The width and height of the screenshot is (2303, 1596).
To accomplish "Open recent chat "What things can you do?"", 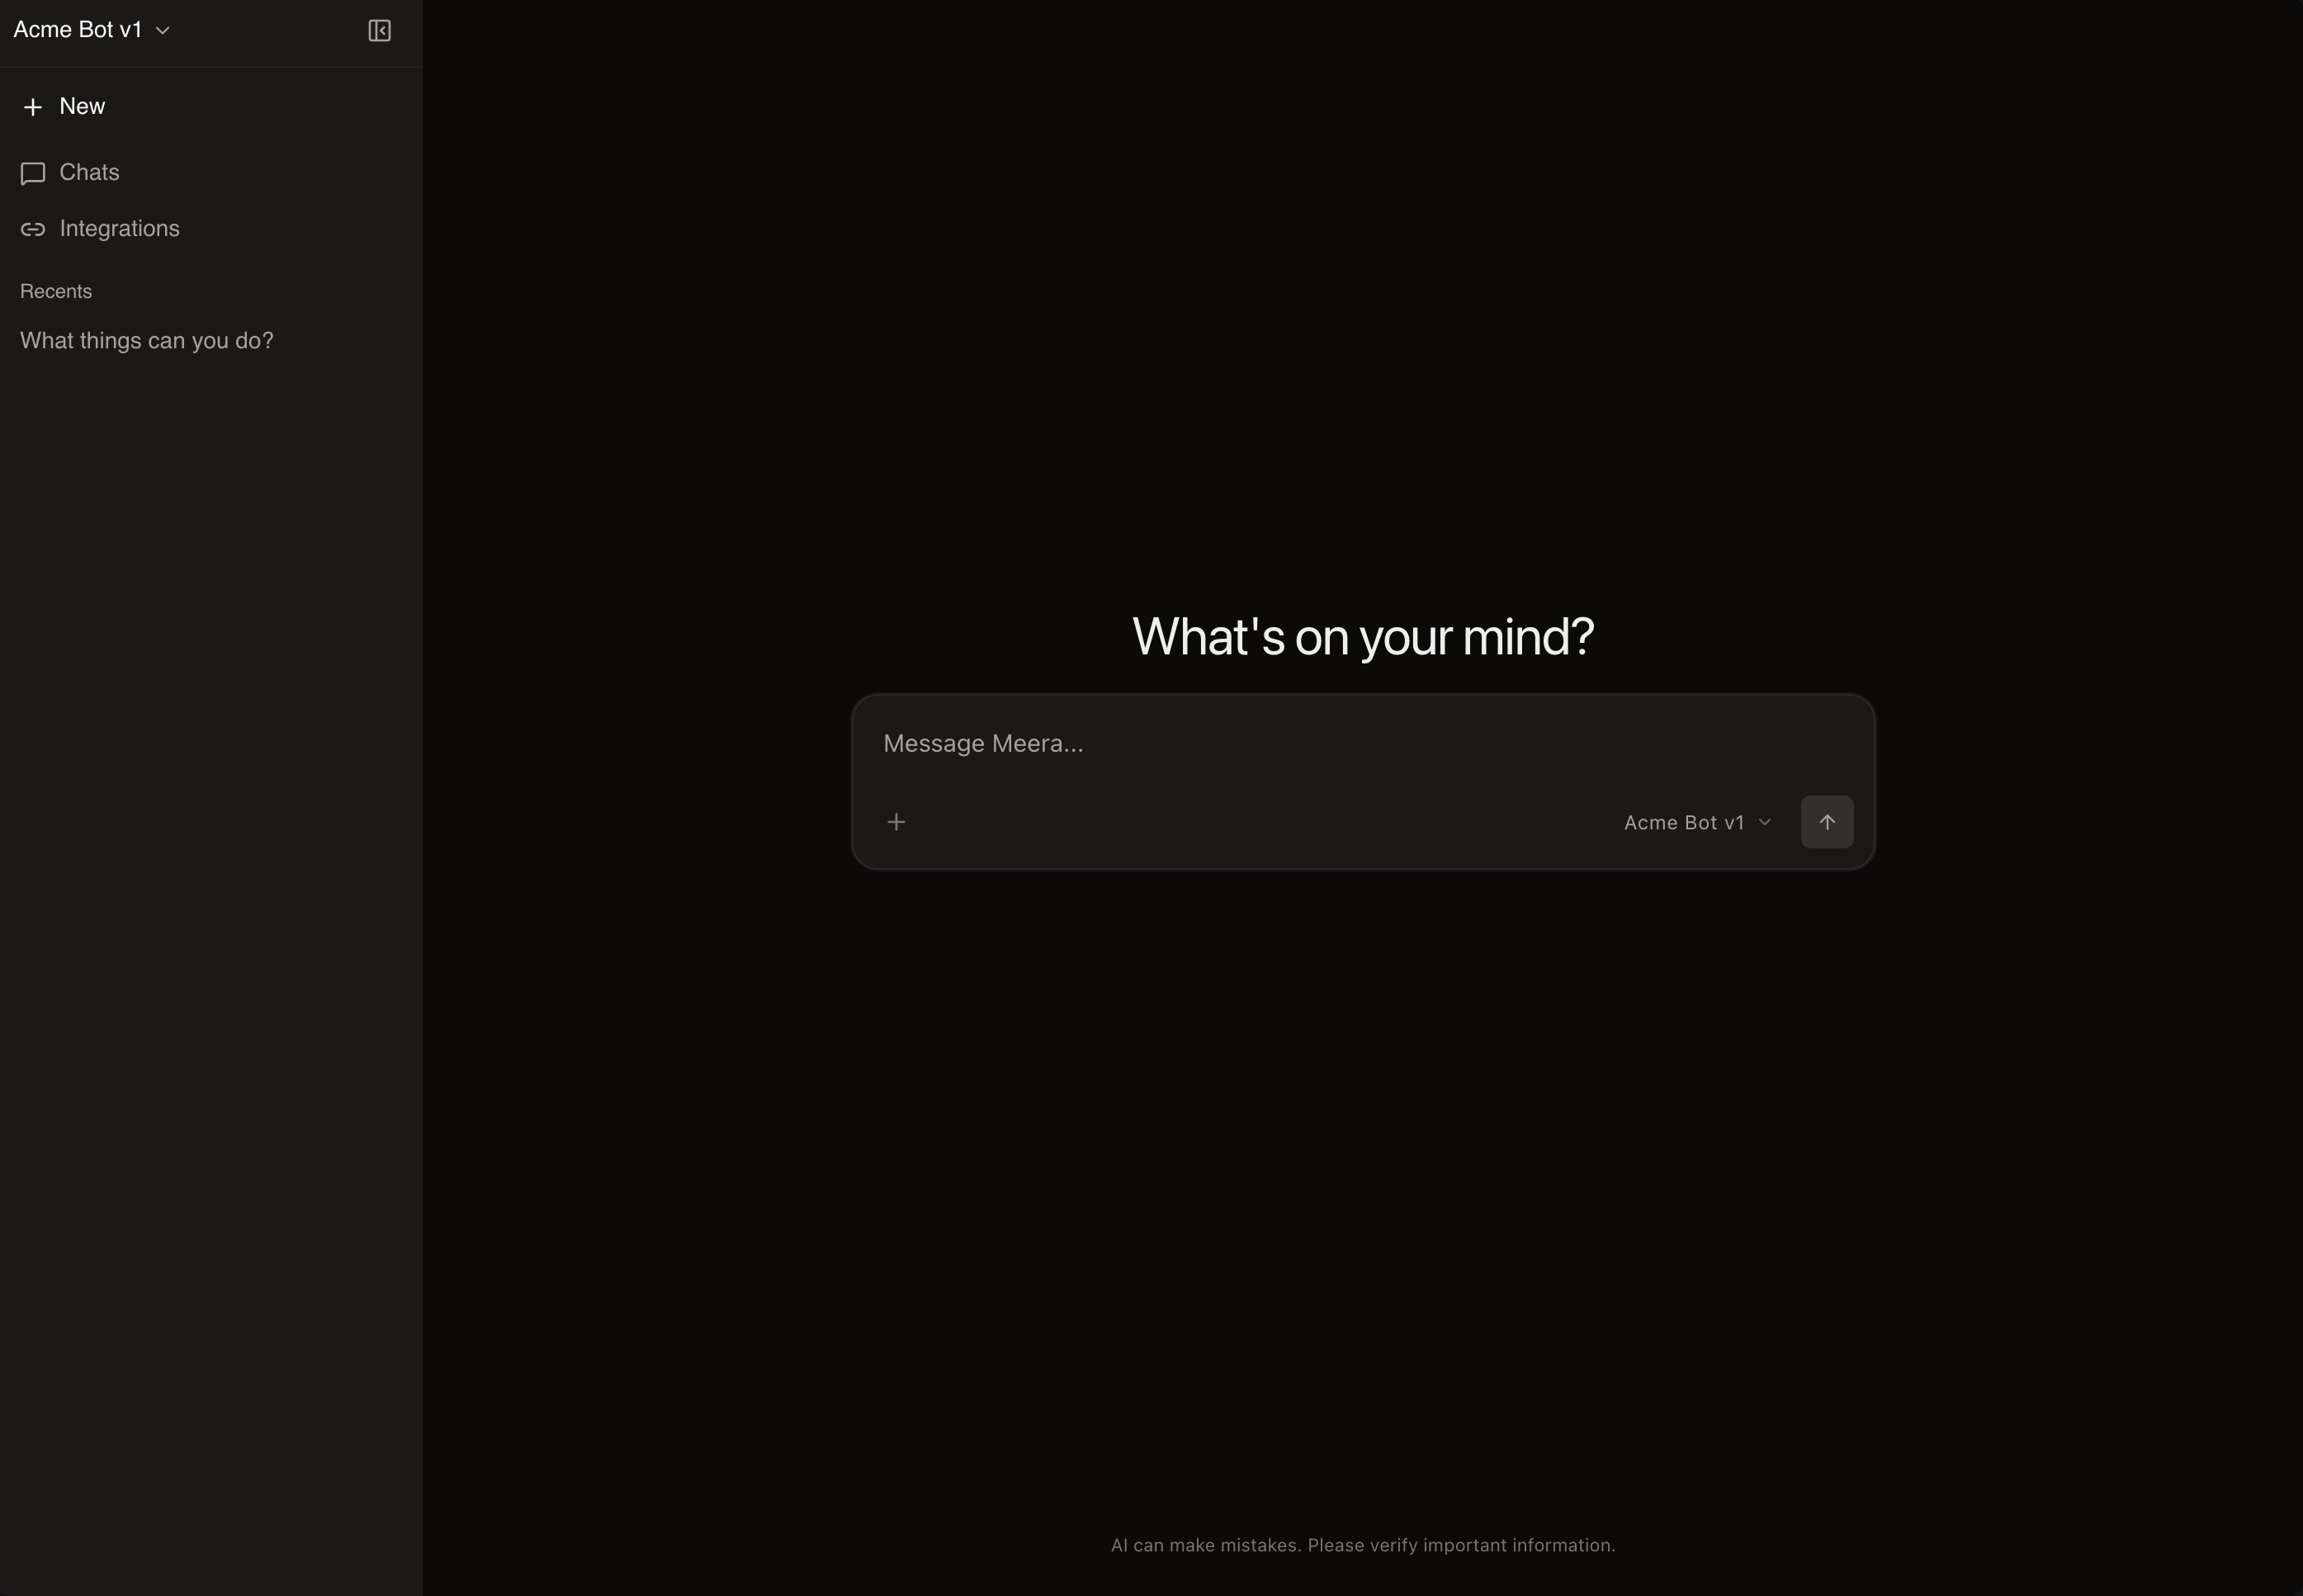I will [146, 340].
